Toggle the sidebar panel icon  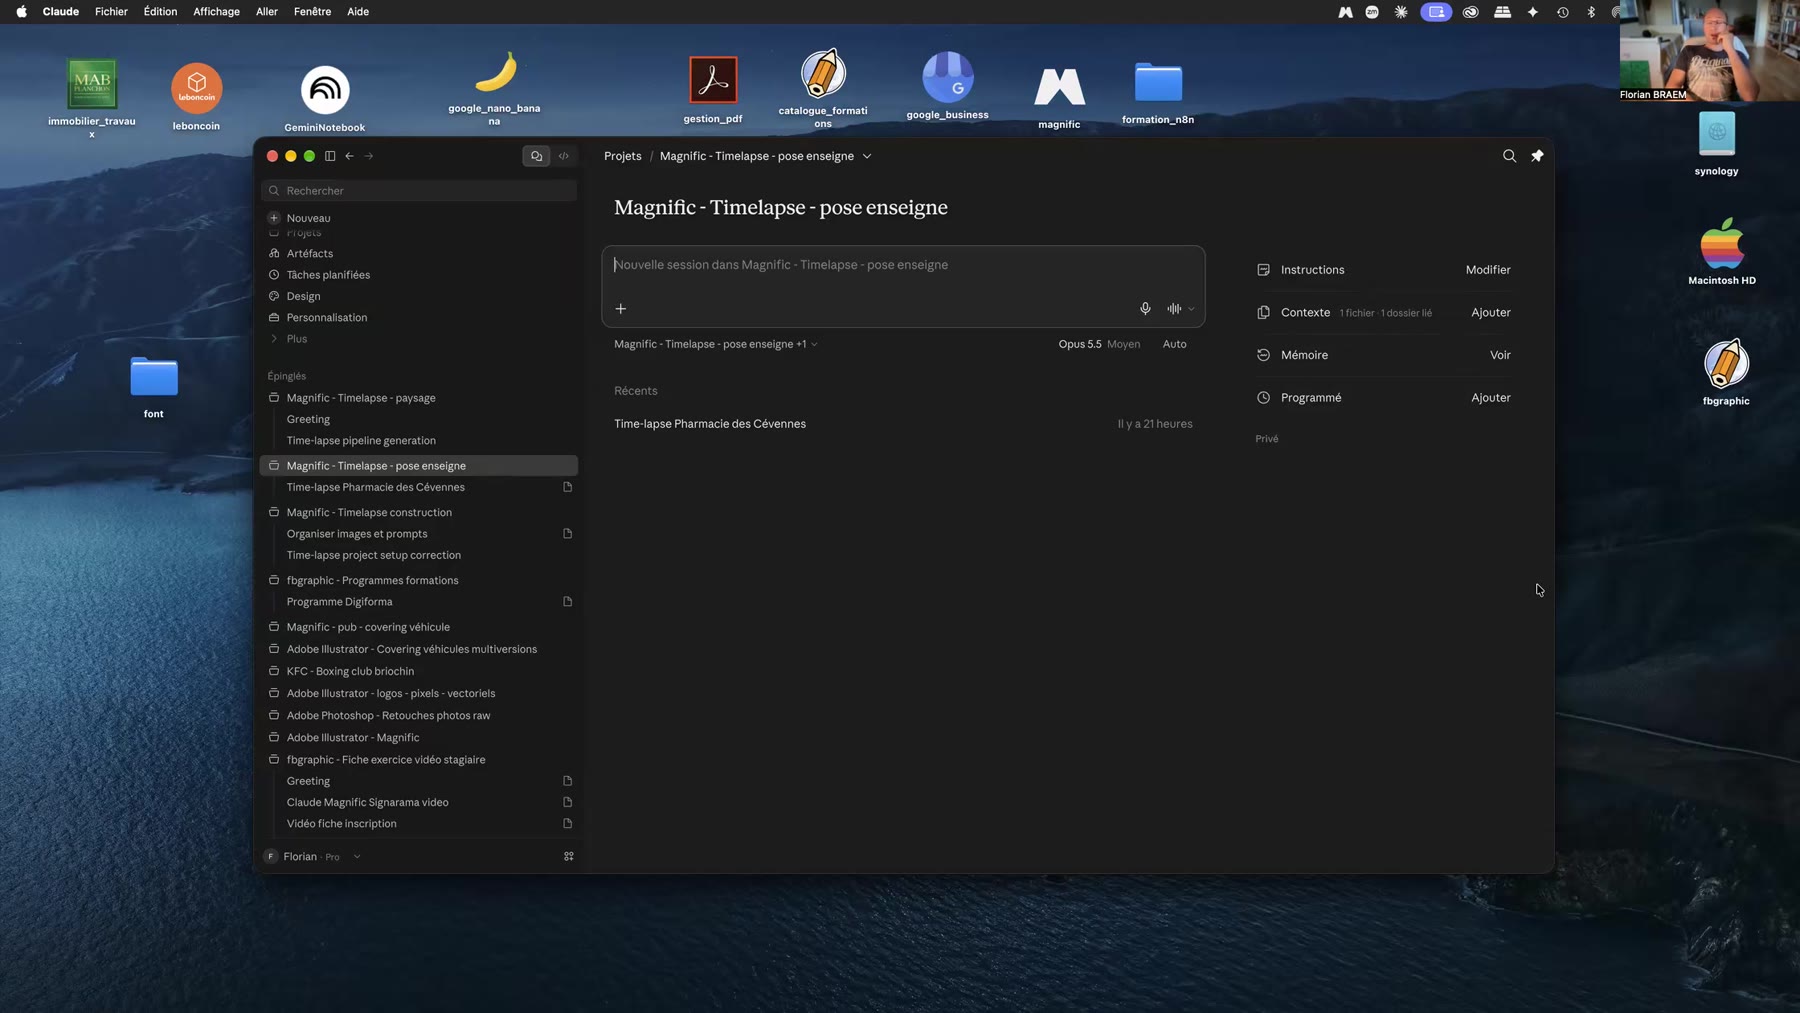click(330, 156)
